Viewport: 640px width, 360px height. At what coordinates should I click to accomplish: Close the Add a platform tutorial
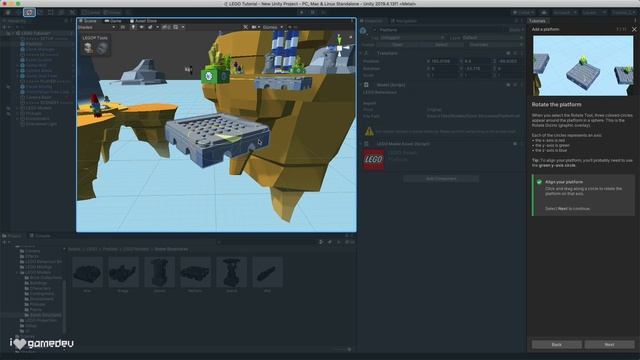(634, 29)
